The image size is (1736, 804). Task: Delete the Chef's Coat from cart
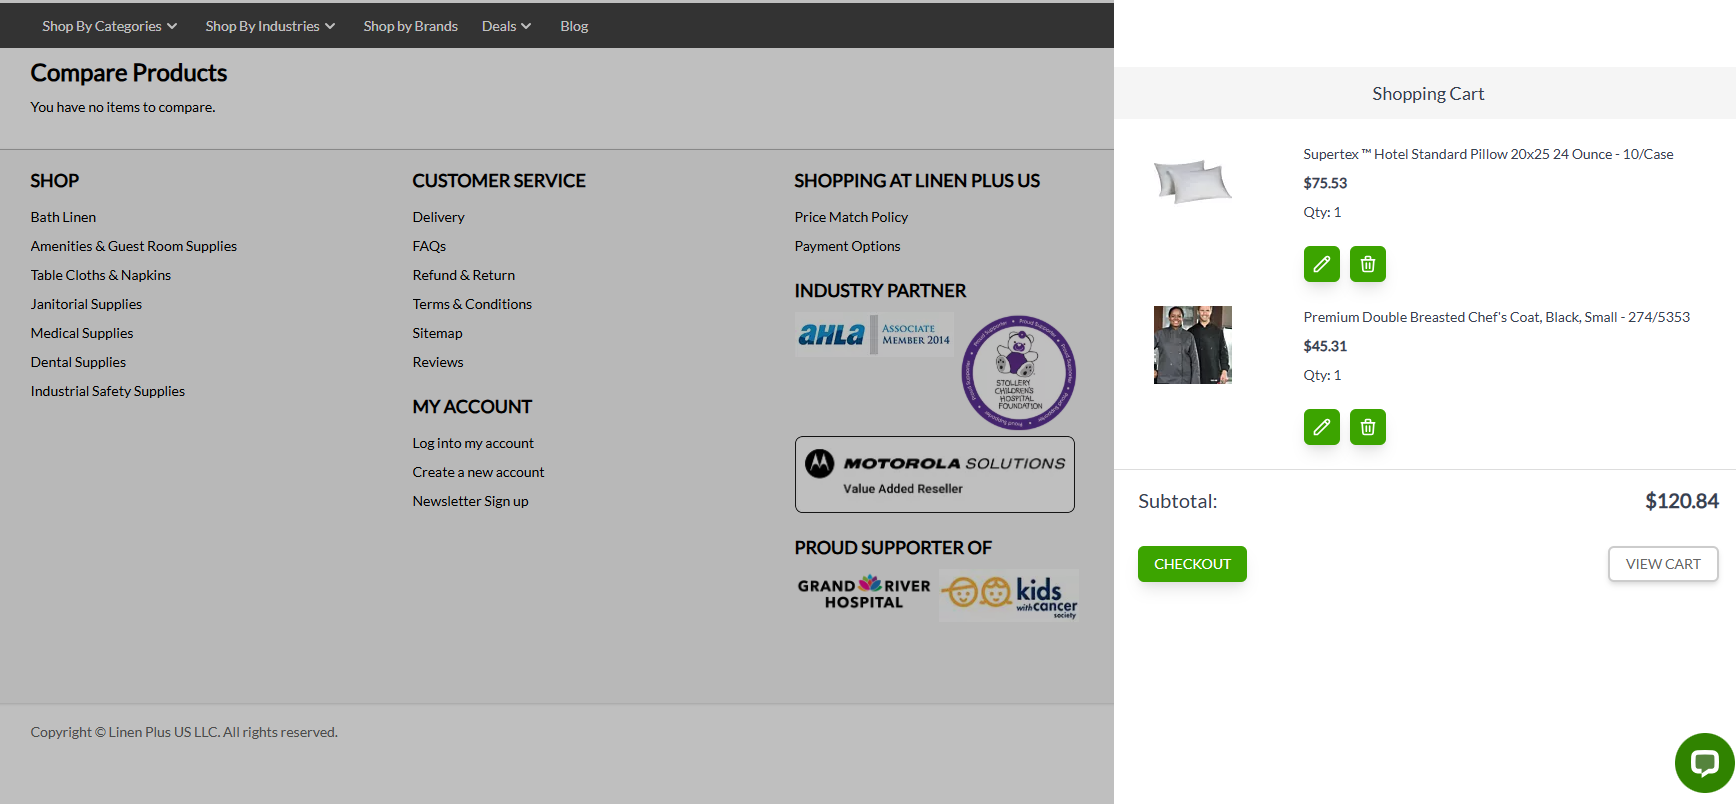point(1367,427)
